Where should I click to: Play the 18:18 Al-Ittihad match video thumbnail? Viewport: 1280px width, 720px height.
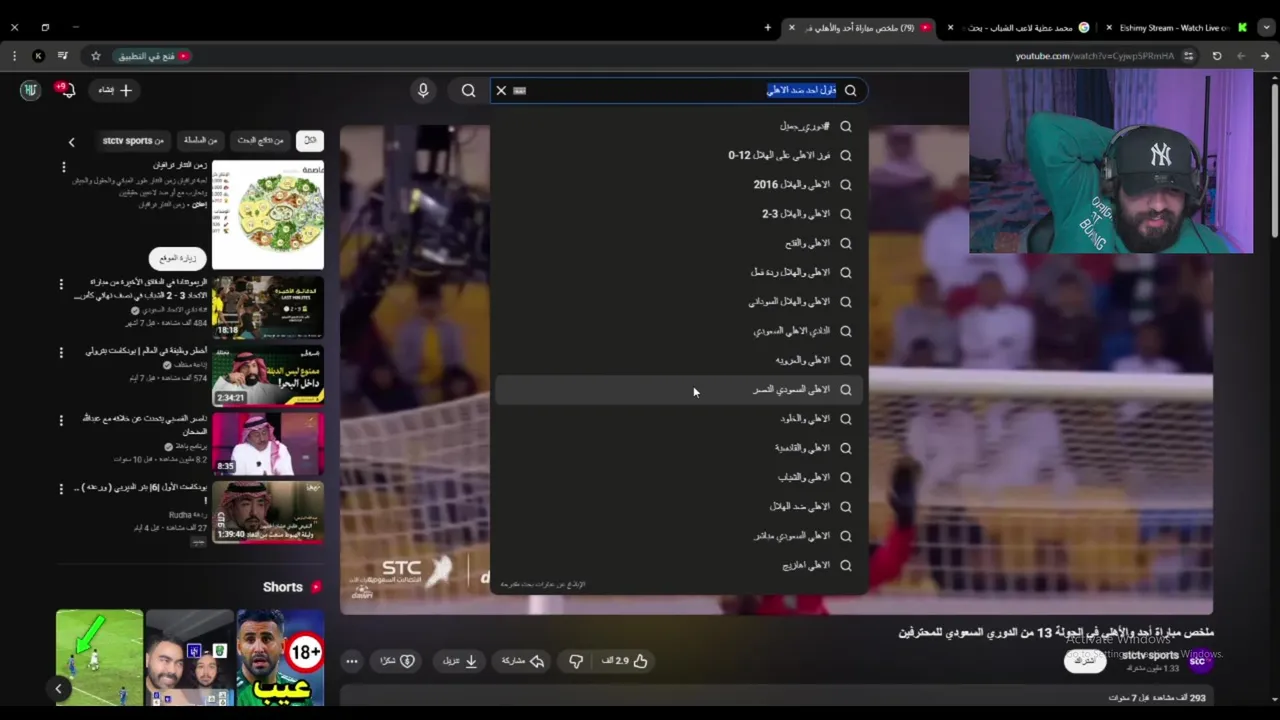point(268,307)
